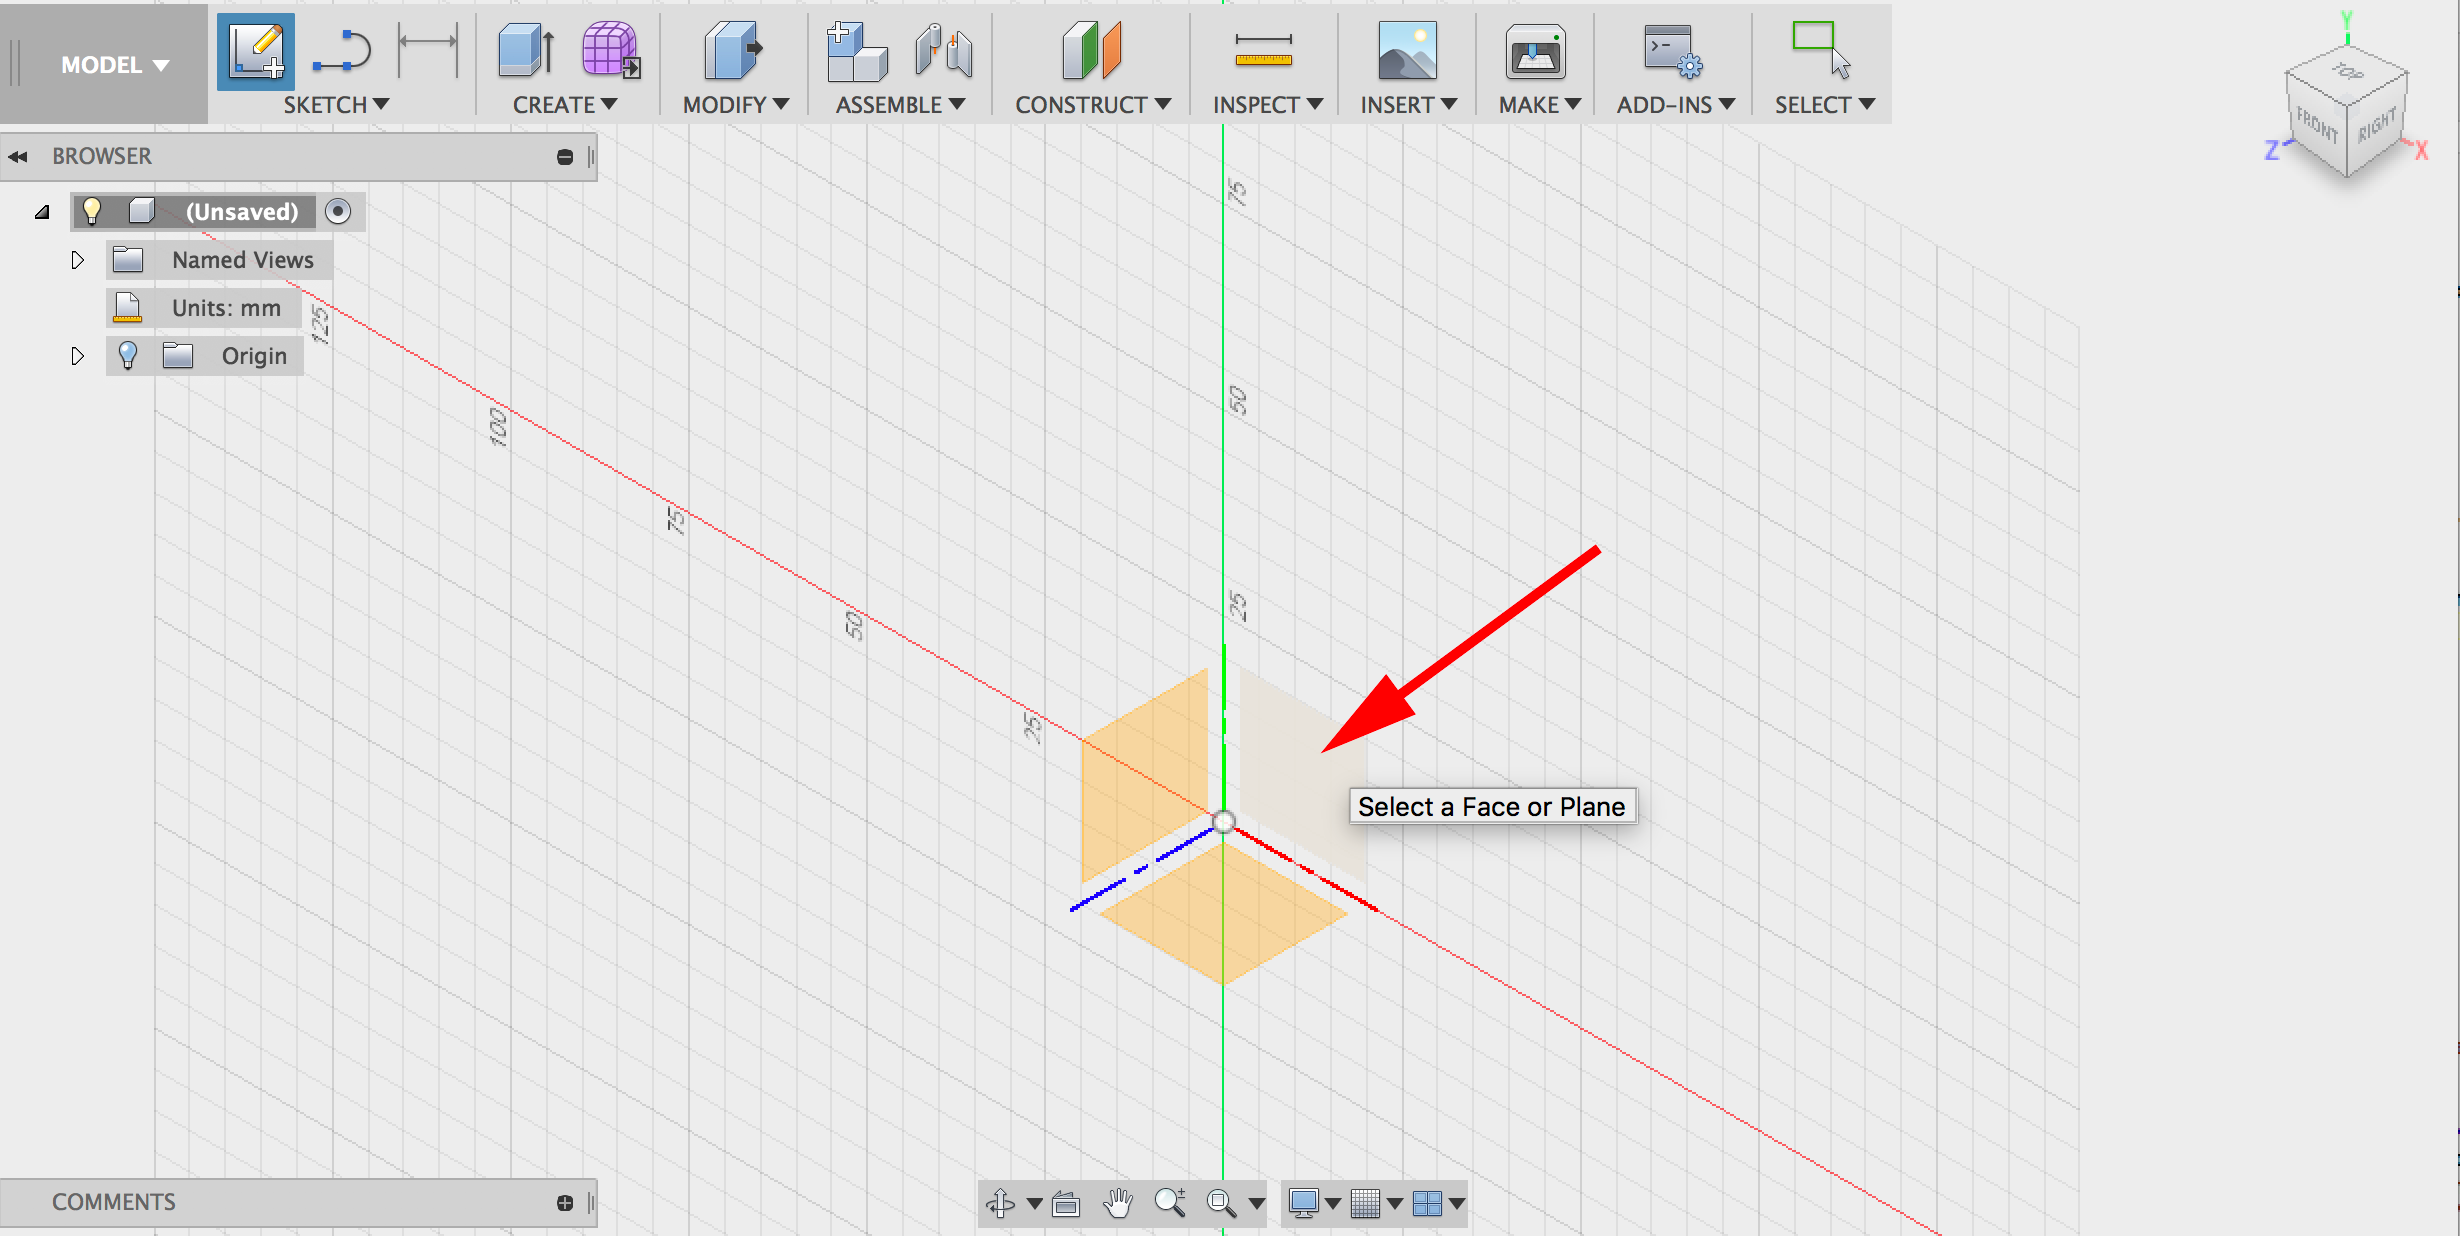Image resolution: width=2460 pixels, height=1236 pixels.
Task: Select the Zoom magnifier tool
Action: 1170,1202
